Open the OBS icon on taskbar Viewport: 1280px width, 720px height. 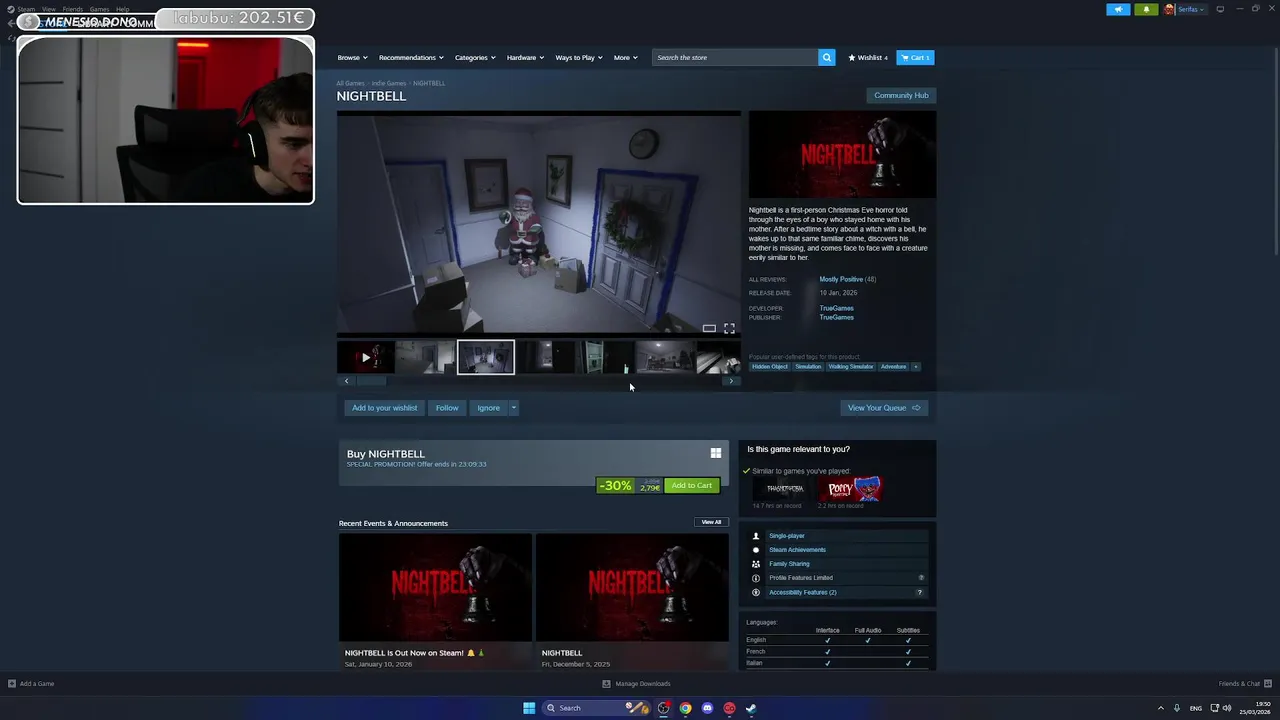pyautogui.click(x=663, y=708)
